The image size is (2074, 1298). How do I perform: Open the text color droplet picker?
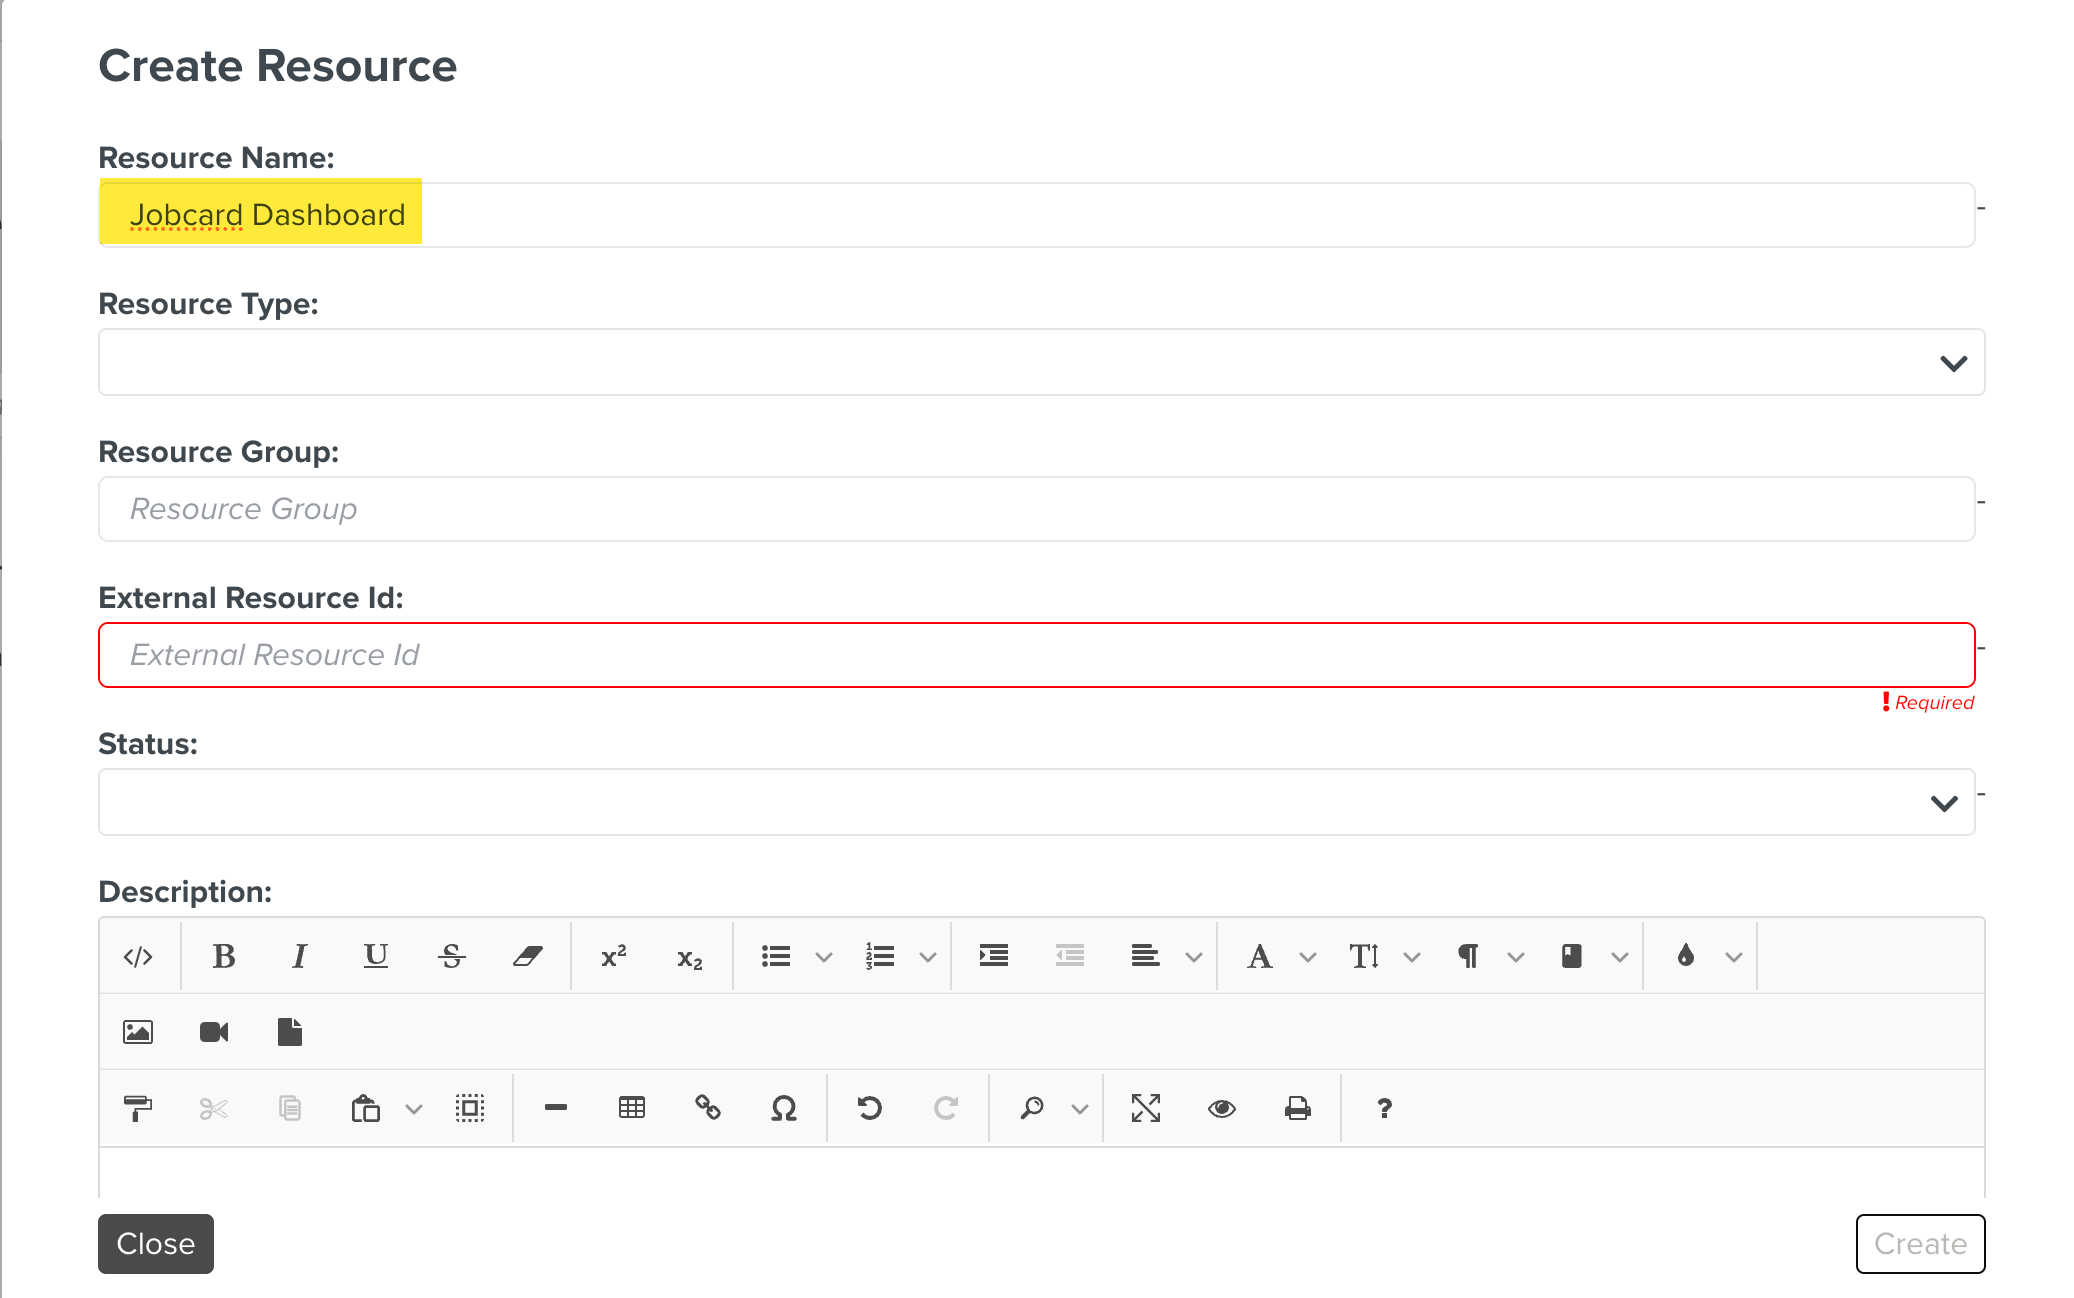[x=1686, y=957]
